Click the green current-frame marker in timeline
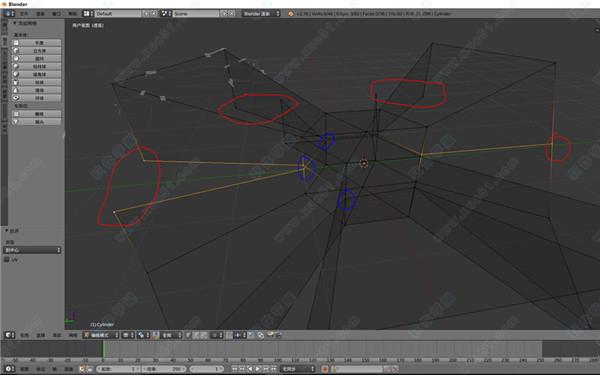Screen dimensions: 600x375 103,349
